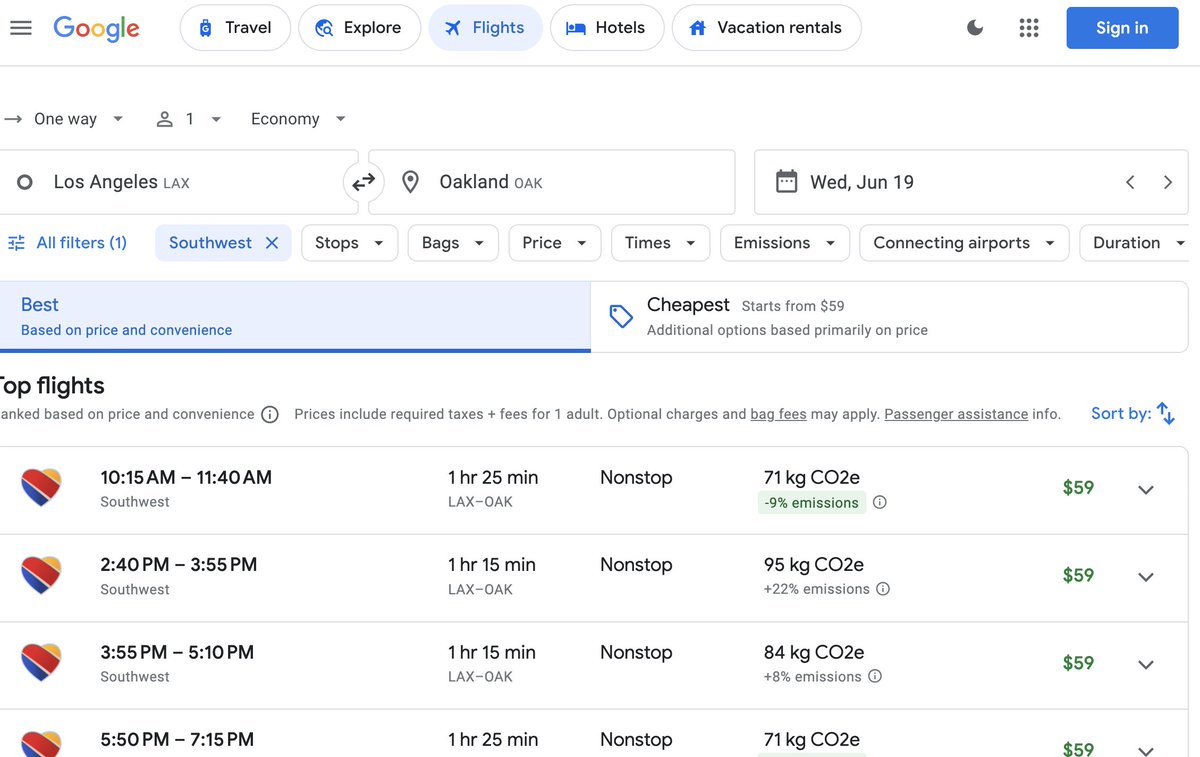Expand the 10:15 AM flight details
Viewport: 1200px width, 757px height.
pyautogui.click(x=1146, y=490)
